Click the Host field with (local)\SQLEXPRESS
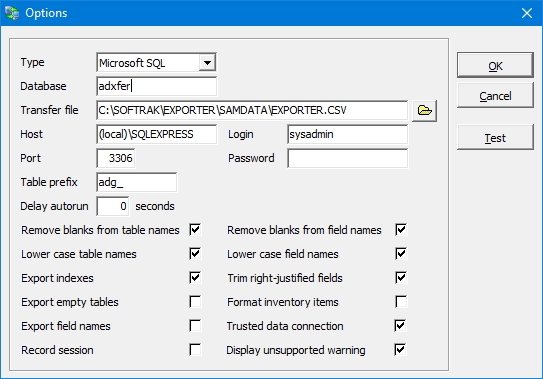 157,134
